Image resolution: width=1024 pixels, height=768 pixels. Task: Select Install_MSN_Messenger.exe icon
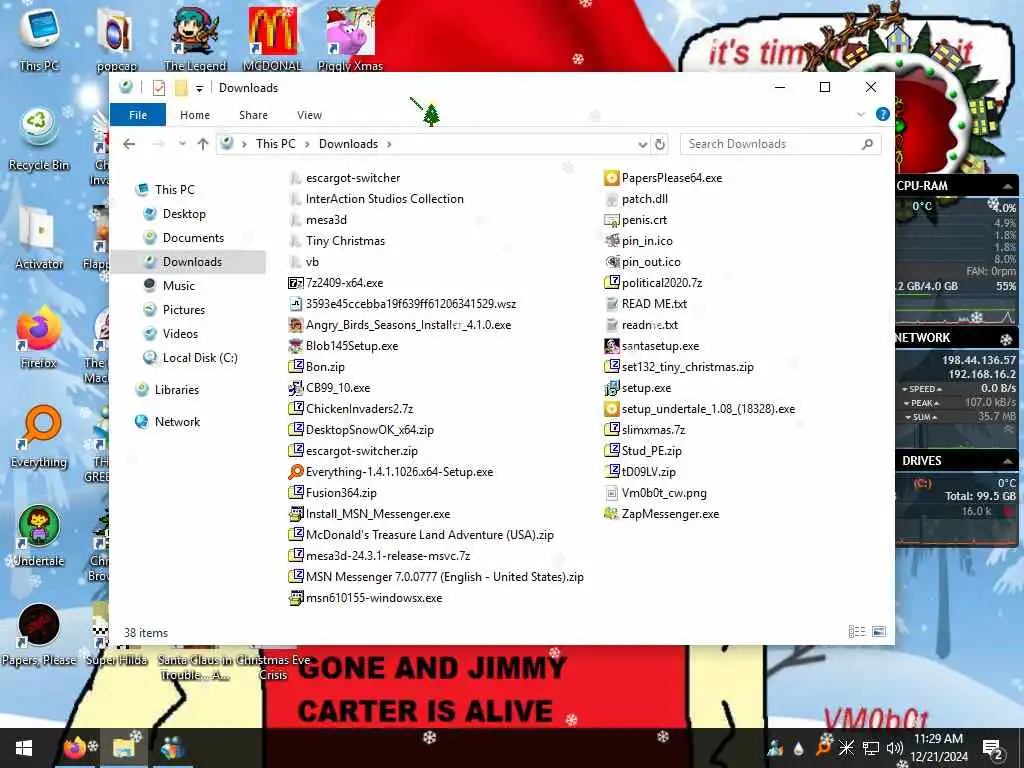(x=296, y=514)
